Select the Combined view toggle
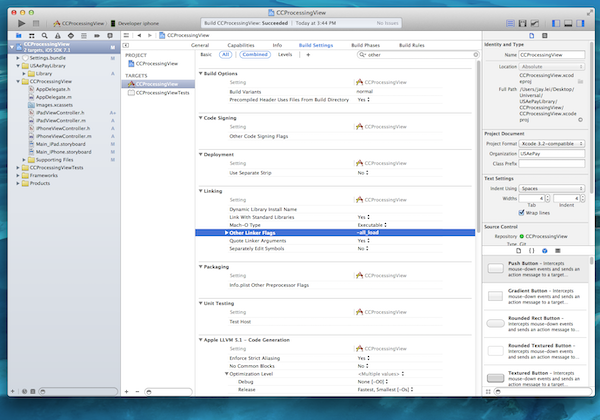This screenshot has width=600, height=420. (x=253, y=55)
